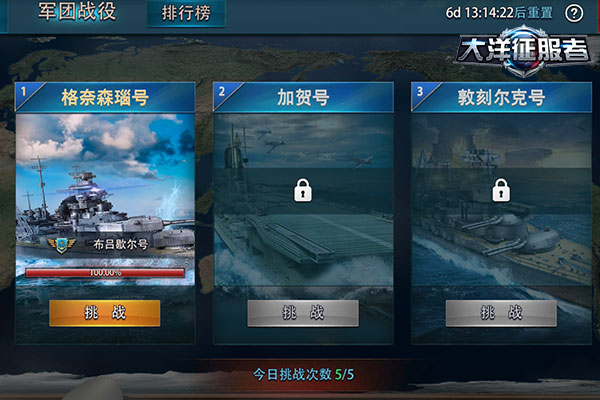
Task: Click the red 100.00% health bar
Action: pyautogui.click(x=105, y=273)
